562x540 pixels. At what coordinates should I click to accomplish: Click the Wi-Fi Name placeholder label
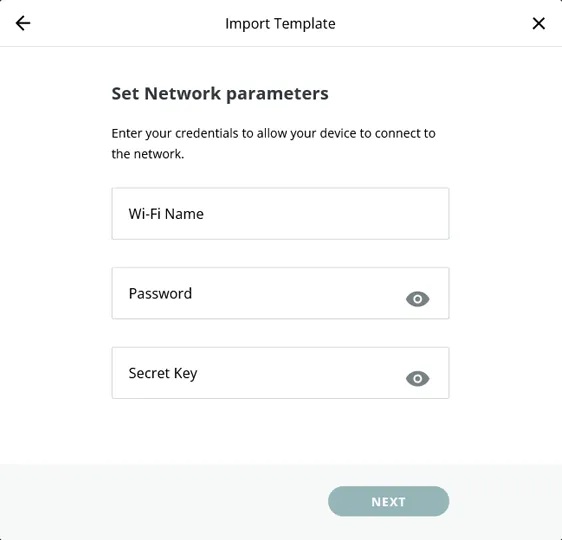pos(166,214)
